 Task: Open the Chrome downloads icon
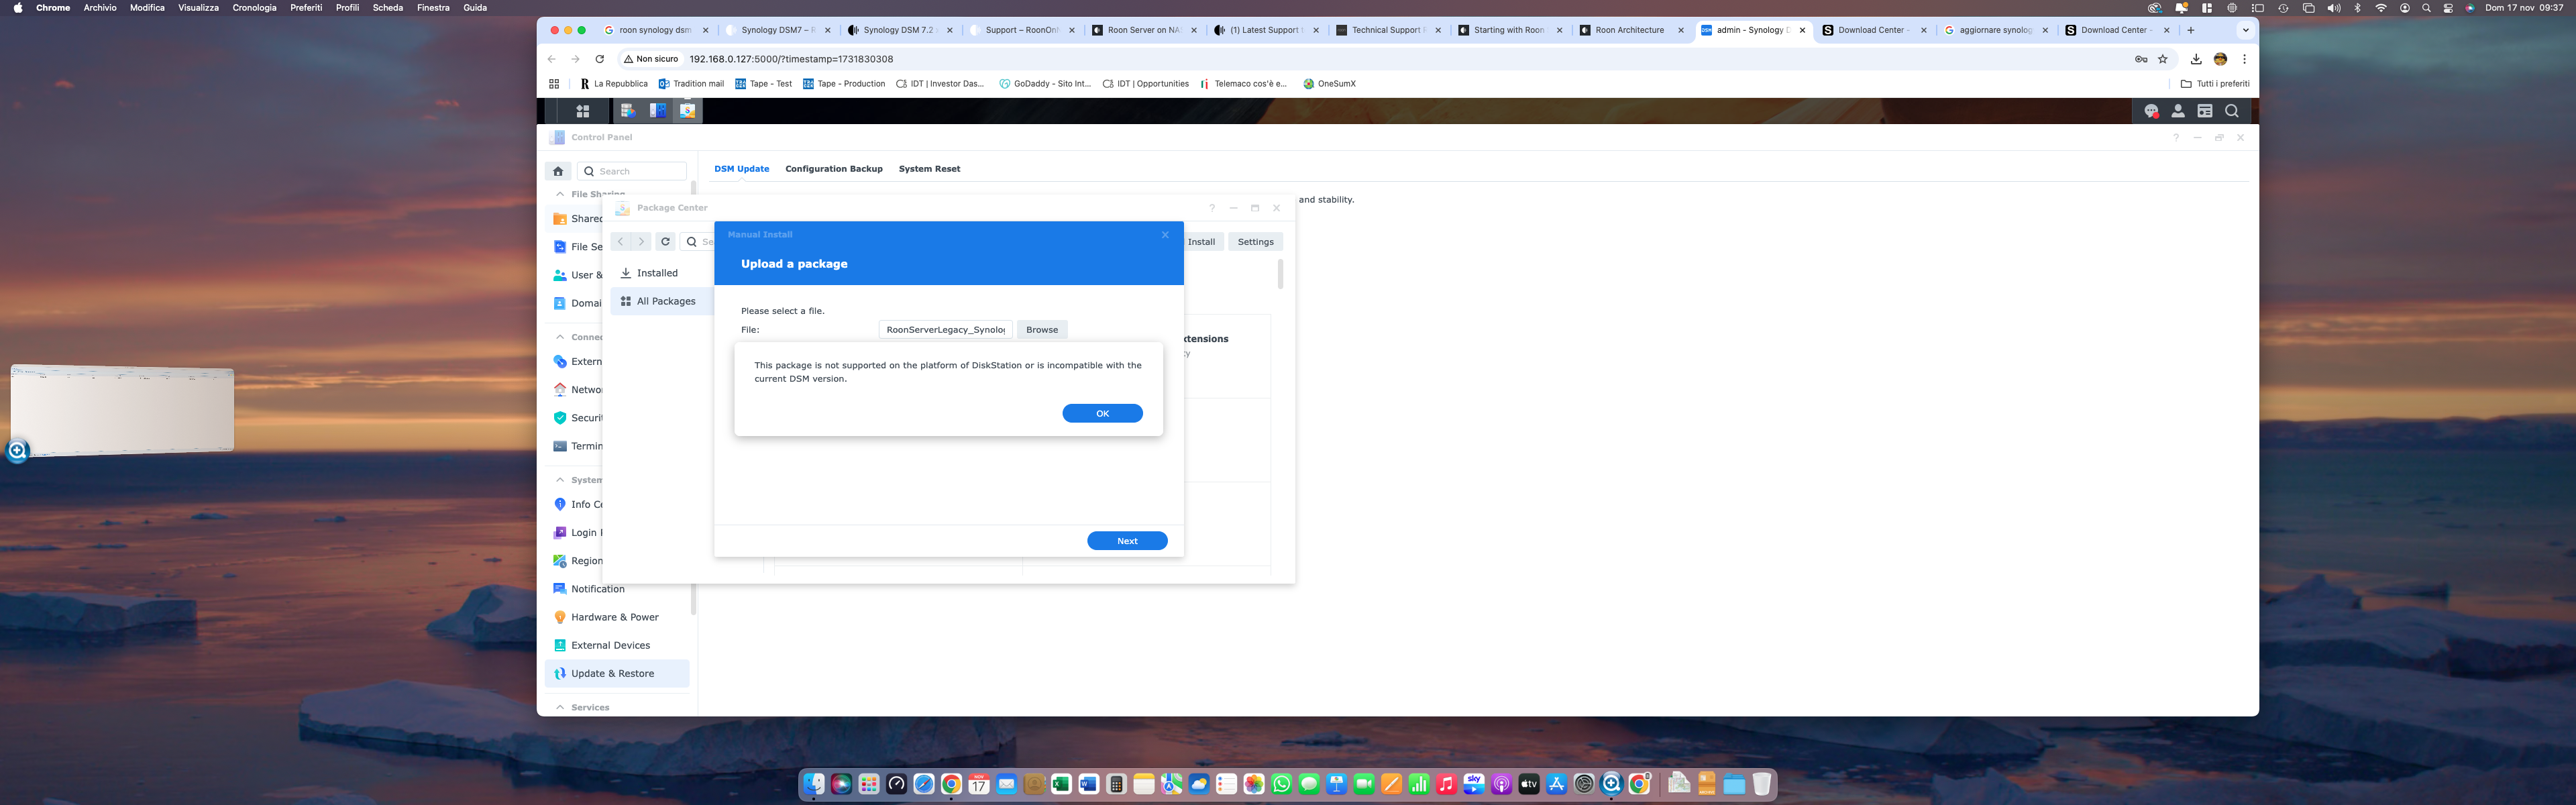(x=2196, y=59)
